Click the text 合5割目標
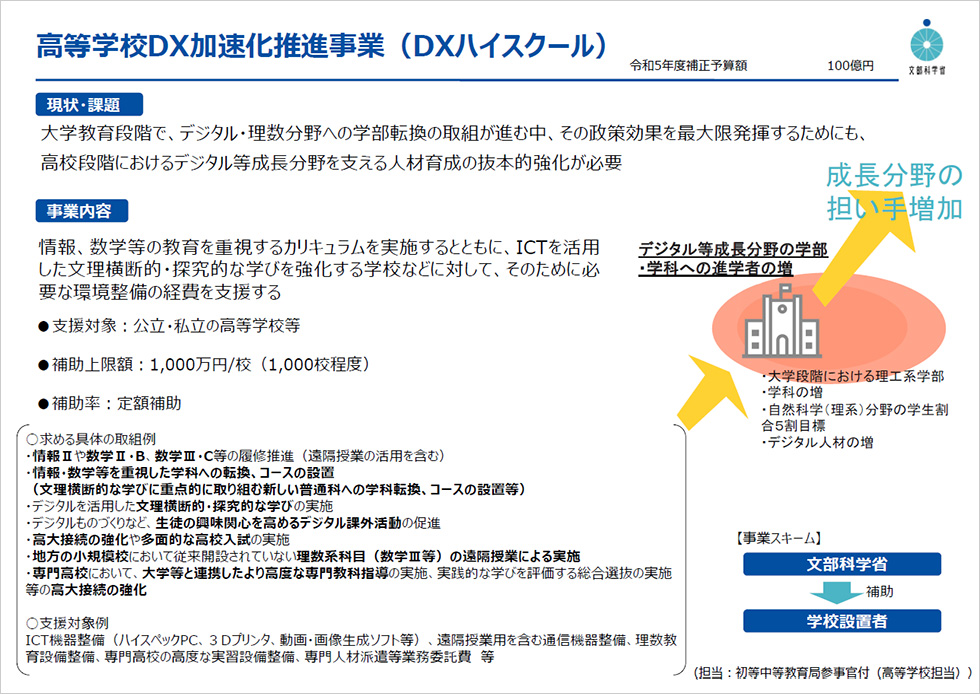Screen dimensions: 980x694 click(793, 426)
